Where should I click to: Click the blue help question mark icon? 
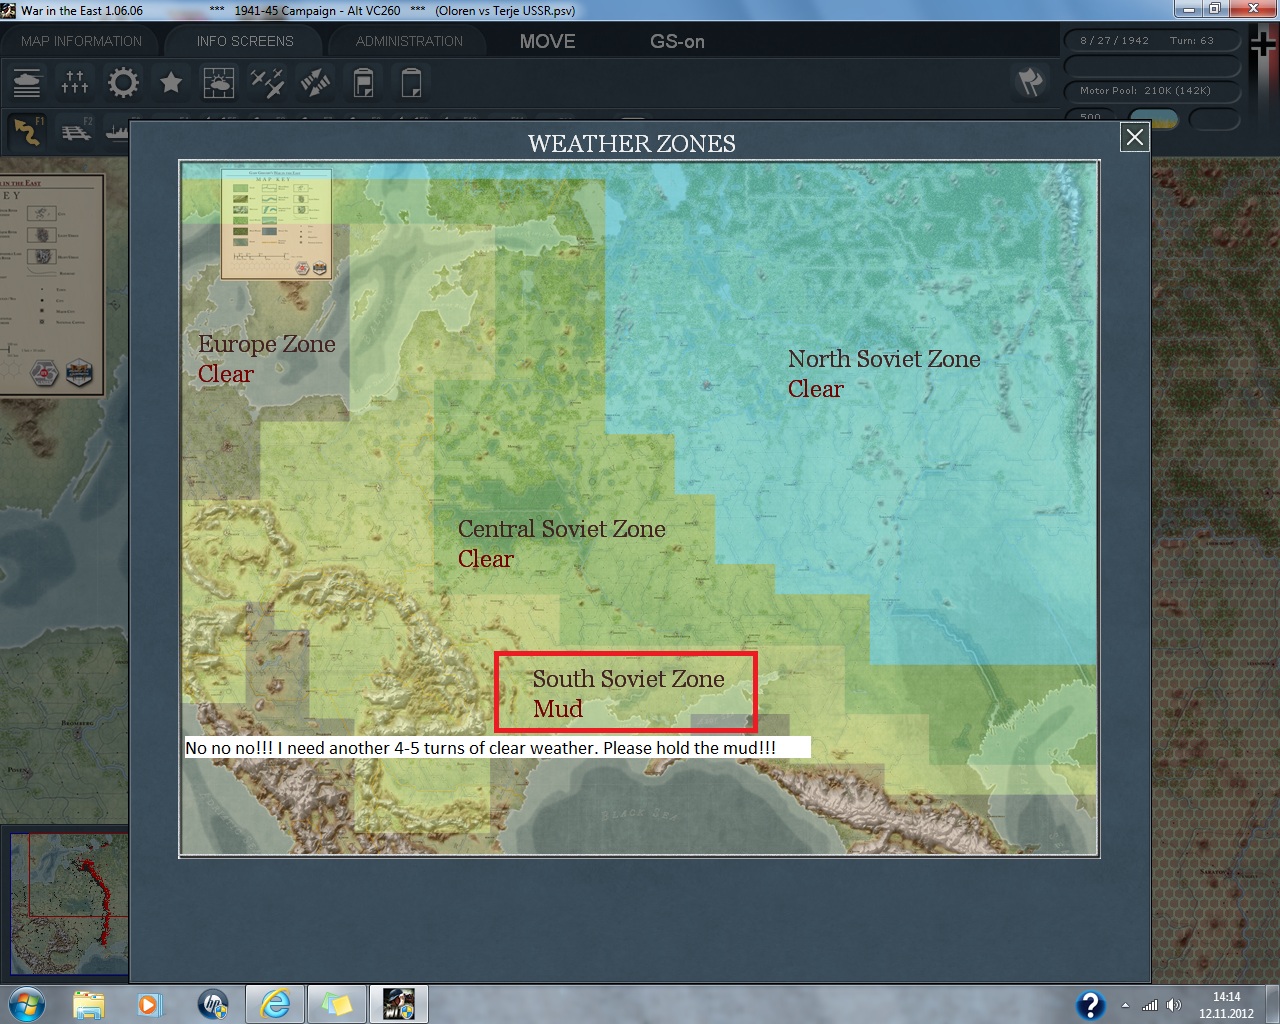tap(1090, 1005)
